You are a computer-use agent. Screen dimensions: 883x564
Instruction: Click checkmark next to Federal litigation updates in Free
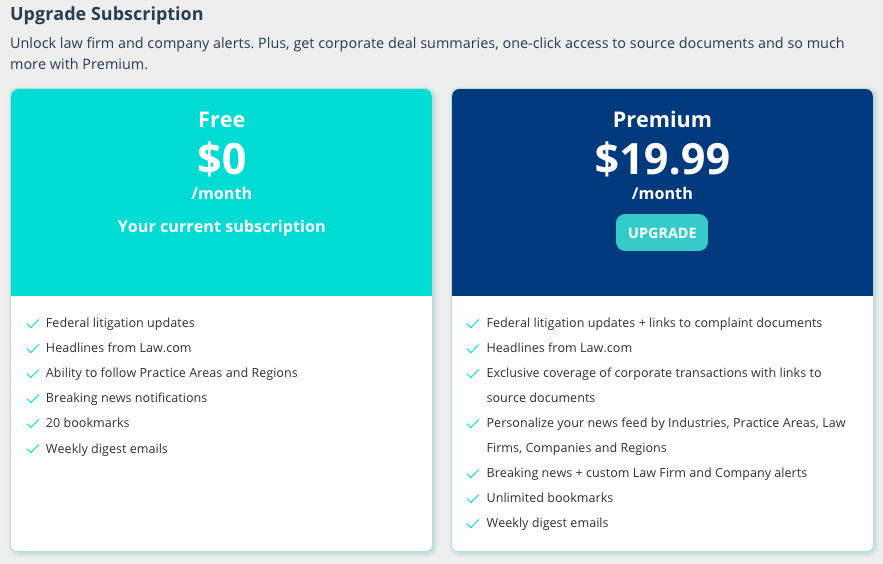pos(33,324)
